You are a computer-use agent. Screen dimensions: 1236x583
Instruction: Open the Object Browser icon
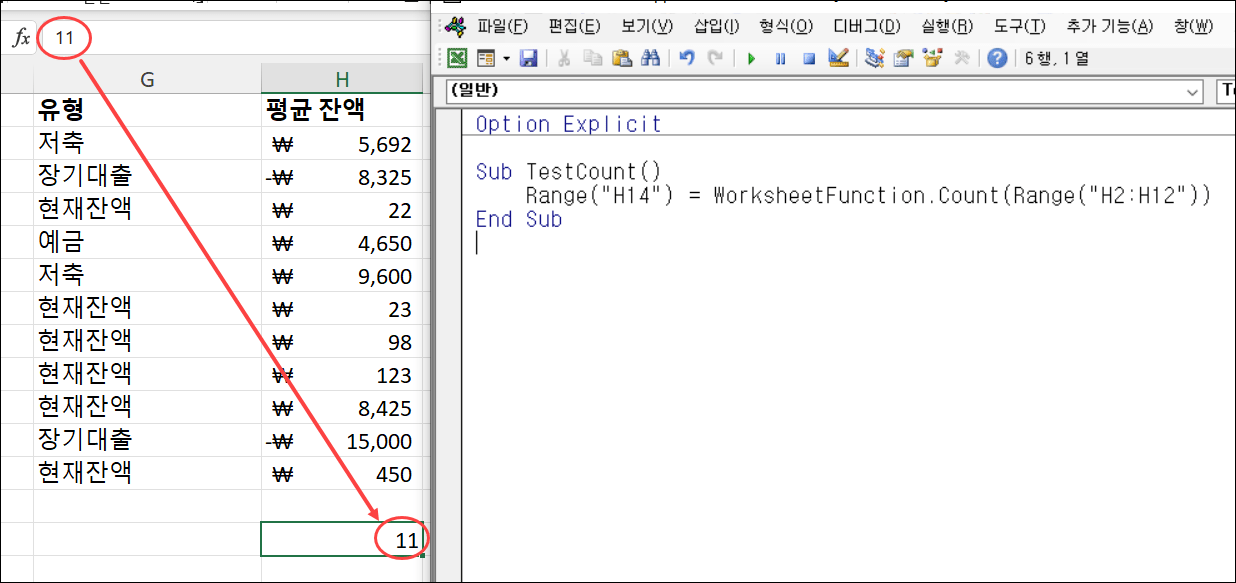[932, 58]
